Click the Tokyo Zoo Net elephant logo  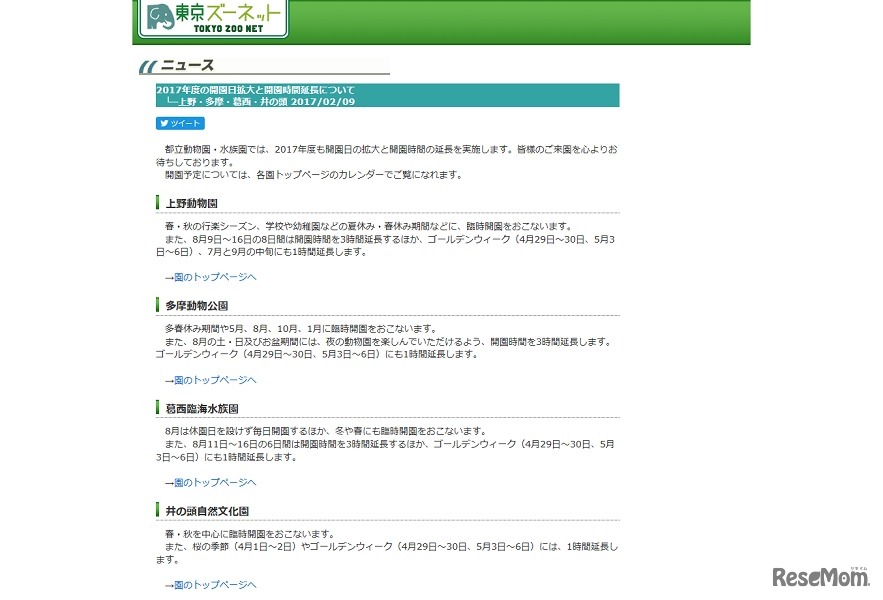coord(160,17)
